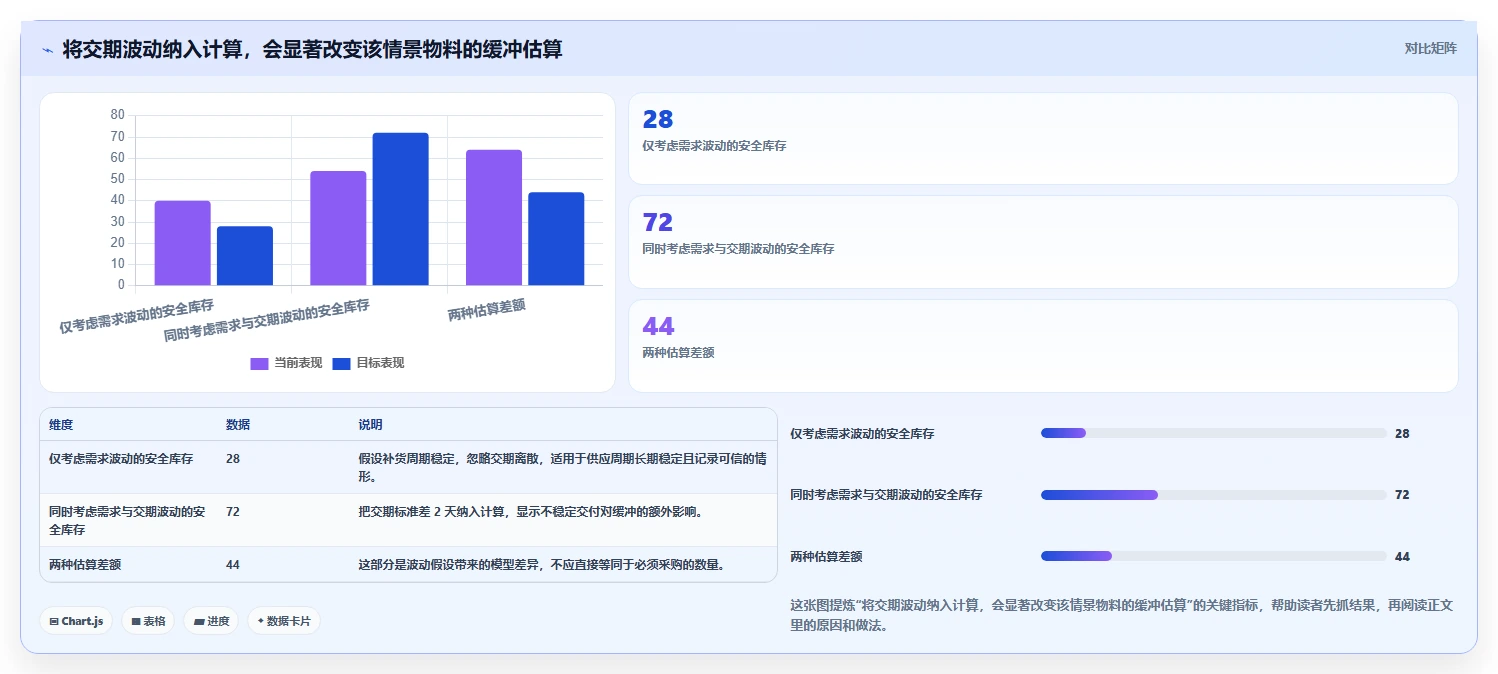The width and height of the screenshot is (1498, 674).
Task: Click the main title 将交期波动纳入计算
Action: 312,49
